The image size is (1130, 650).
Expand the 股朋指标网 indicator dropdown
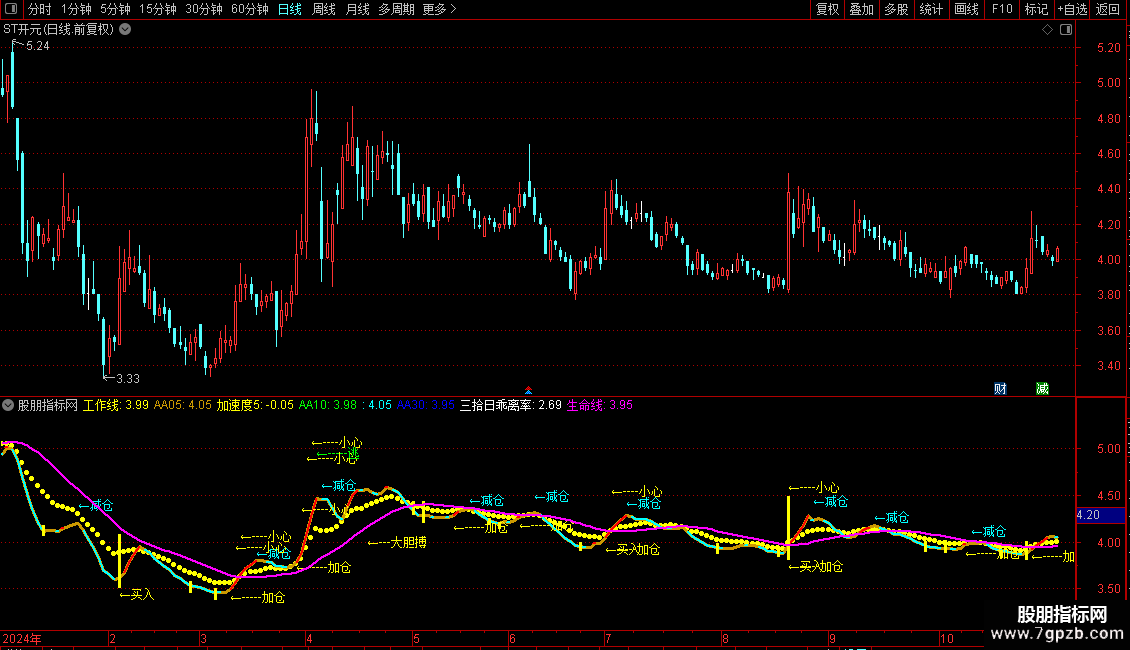tap(8, 405)
